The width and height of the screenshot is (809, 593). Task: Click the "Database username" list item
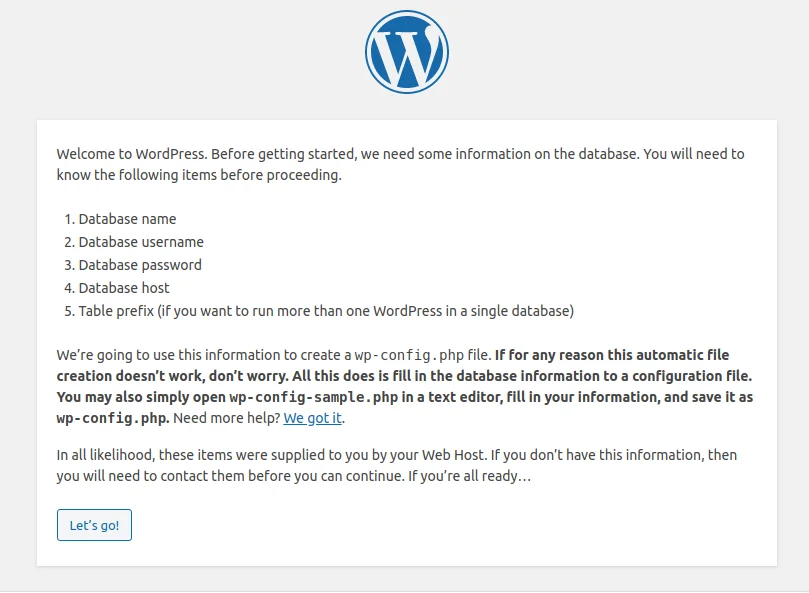[141, 242]
